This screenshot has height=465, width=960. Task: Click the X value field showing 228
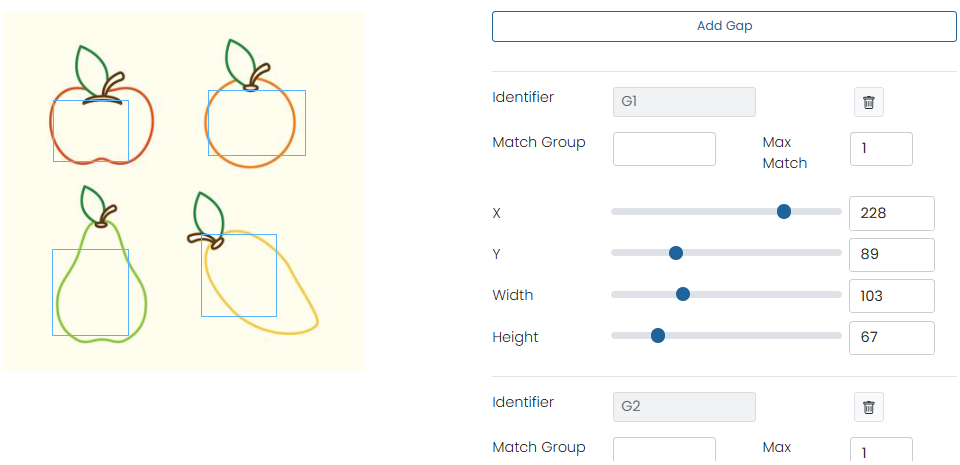(x=891, y=213)
